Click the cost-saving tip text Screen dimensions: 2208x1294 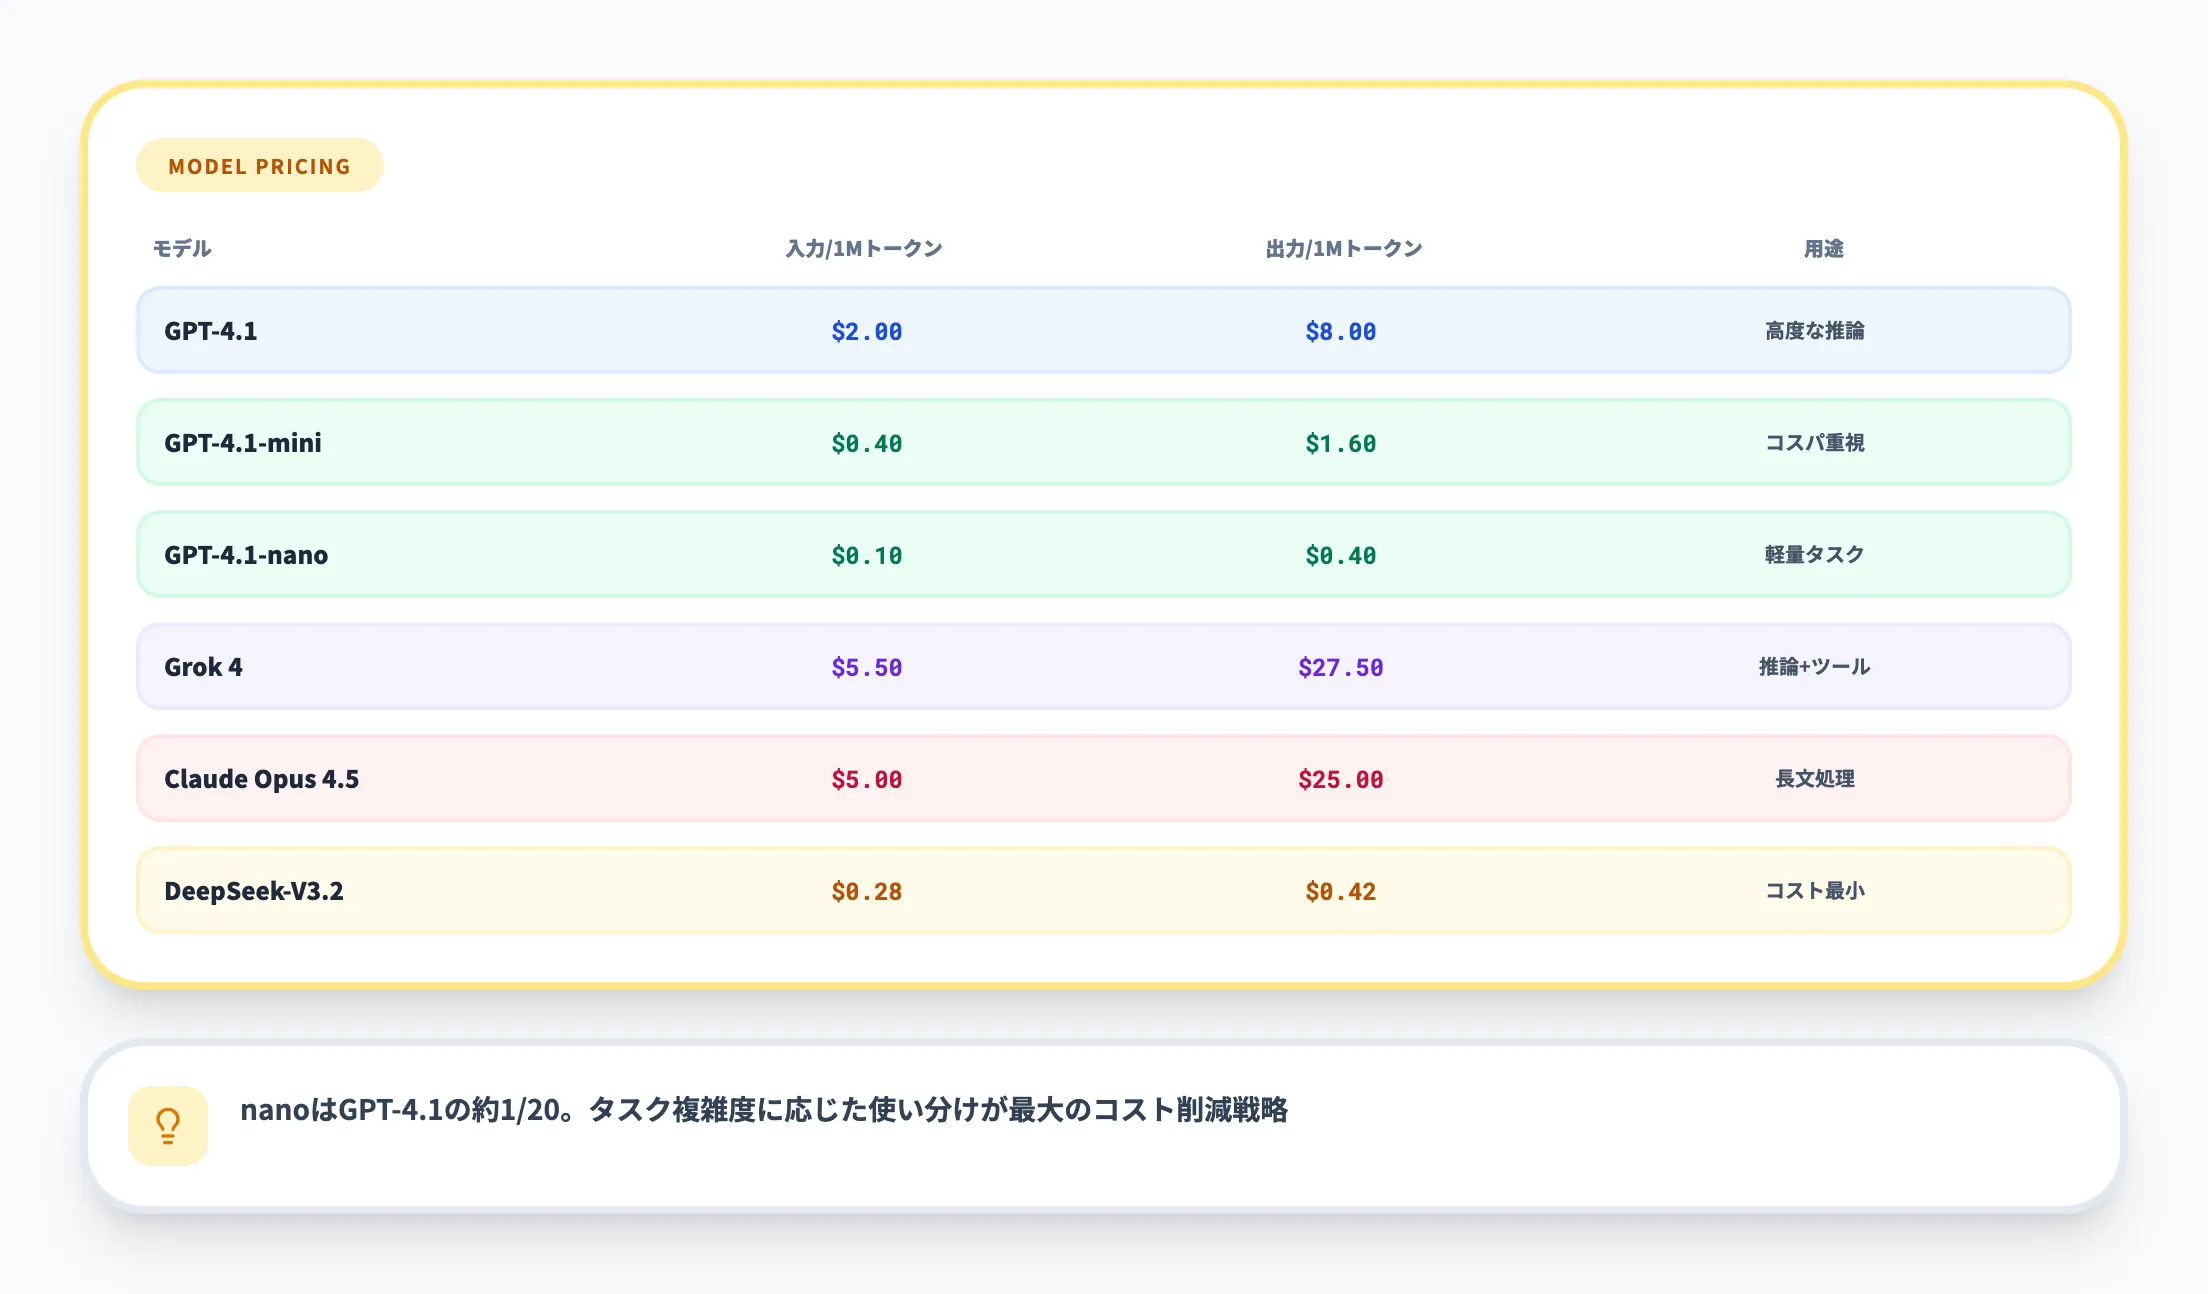(x=765, y=1108)
